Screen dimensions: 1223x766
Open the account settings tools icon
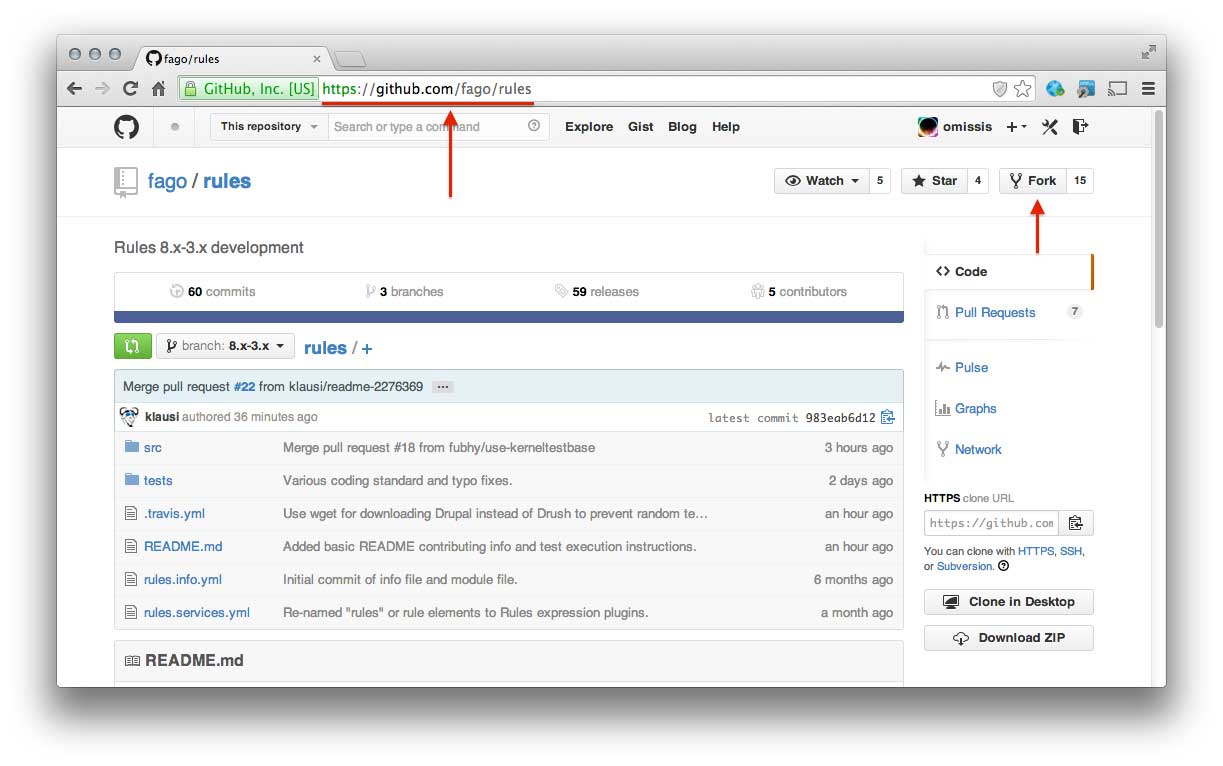(1049, 127)
